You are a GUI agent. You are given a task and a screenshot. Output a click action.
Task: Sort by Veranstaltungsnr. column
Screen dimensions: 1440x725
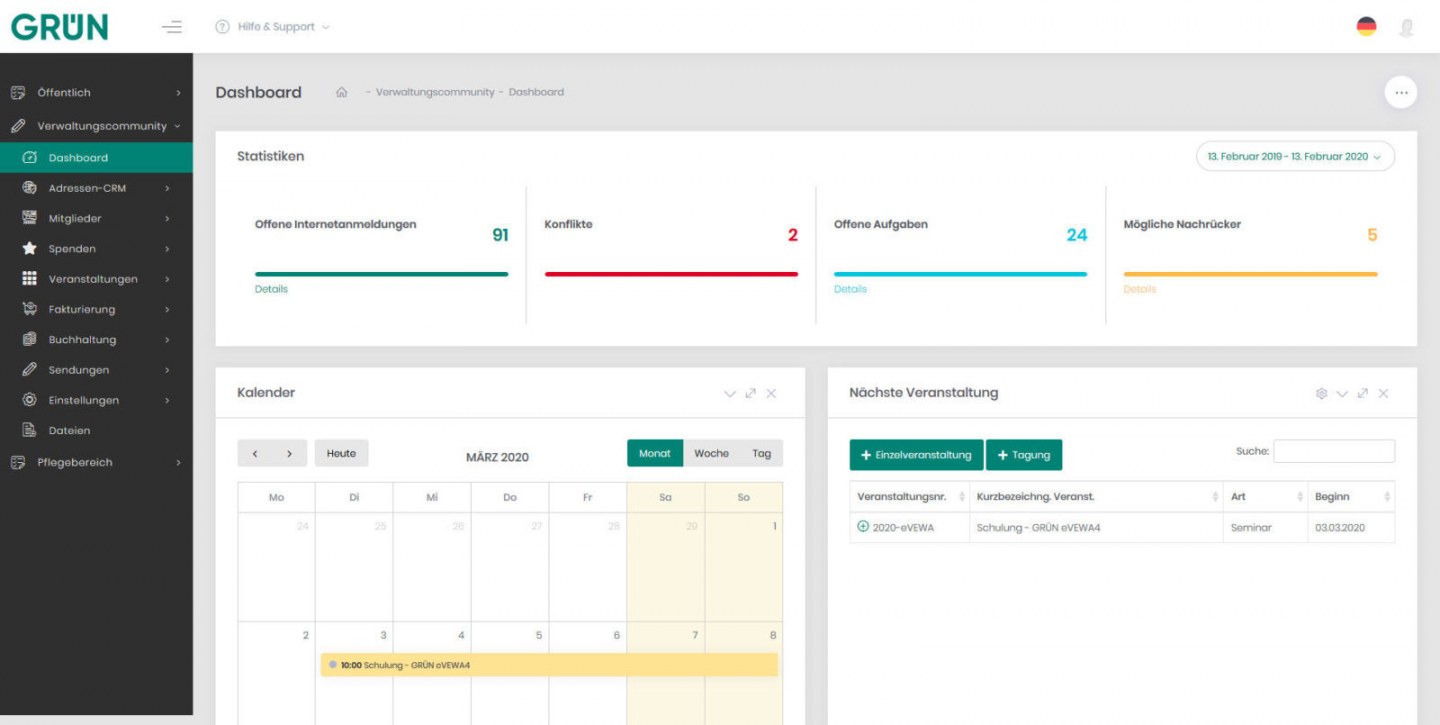point(910,496)
